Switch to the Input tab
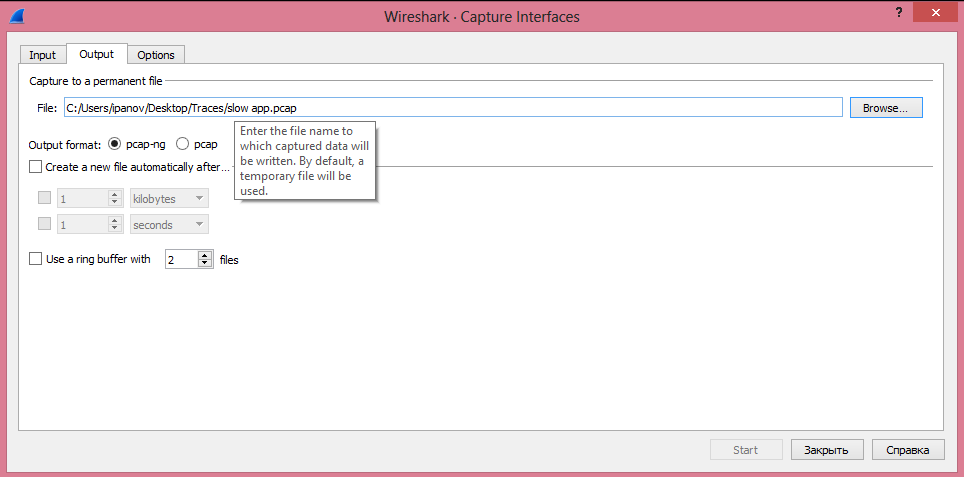This screenshot has width=964, height=477. coord(42,55)
